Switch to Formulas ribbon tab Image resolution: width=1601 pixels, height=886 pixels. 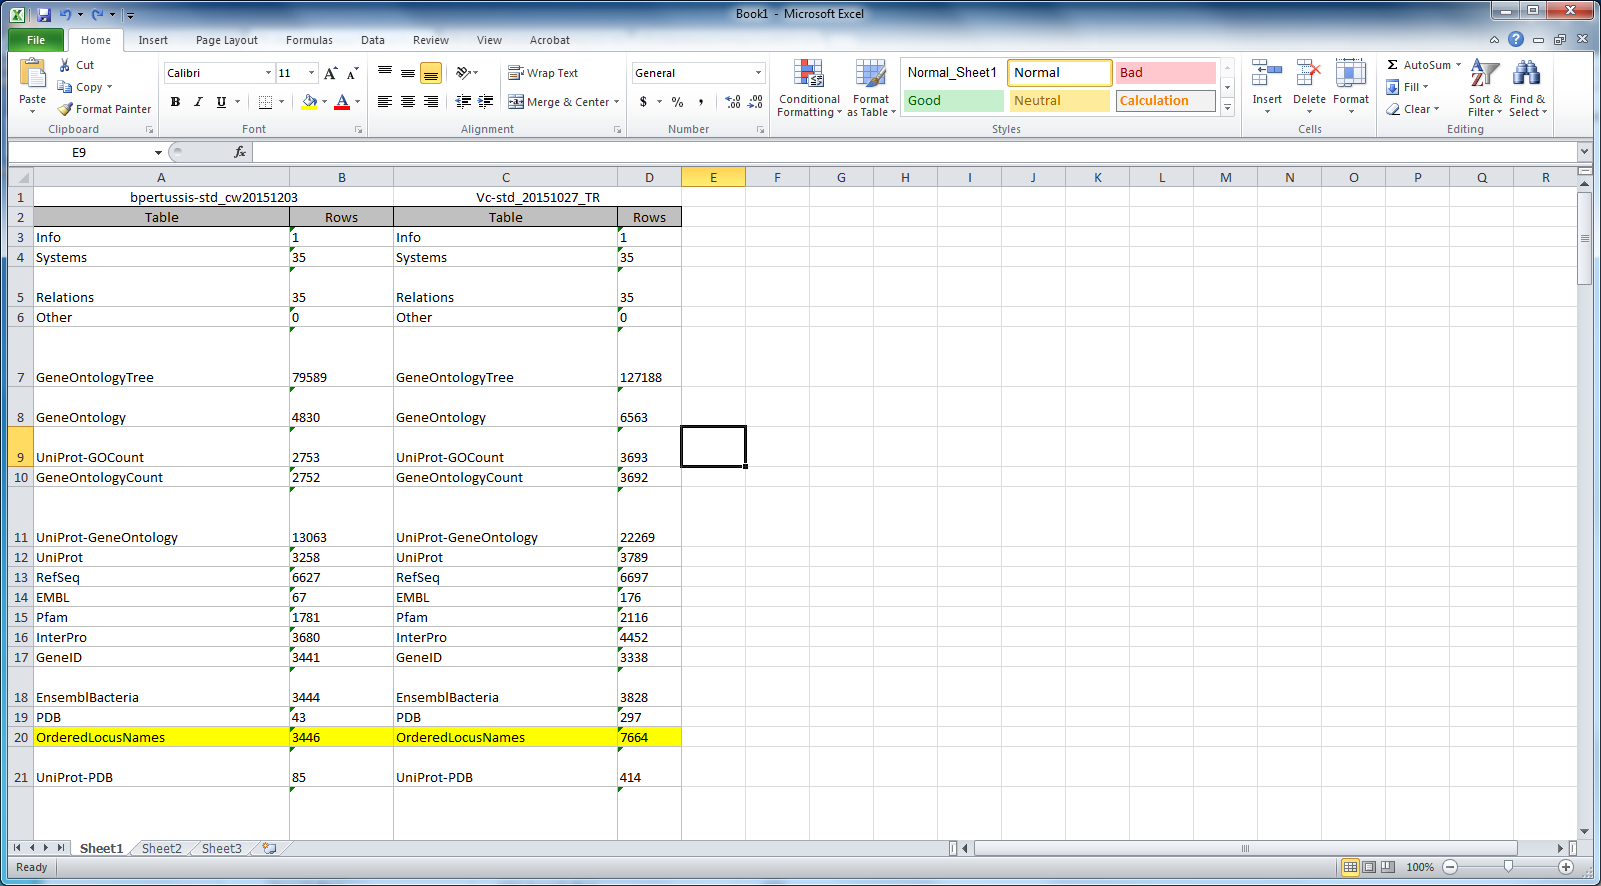click(309, 40)
